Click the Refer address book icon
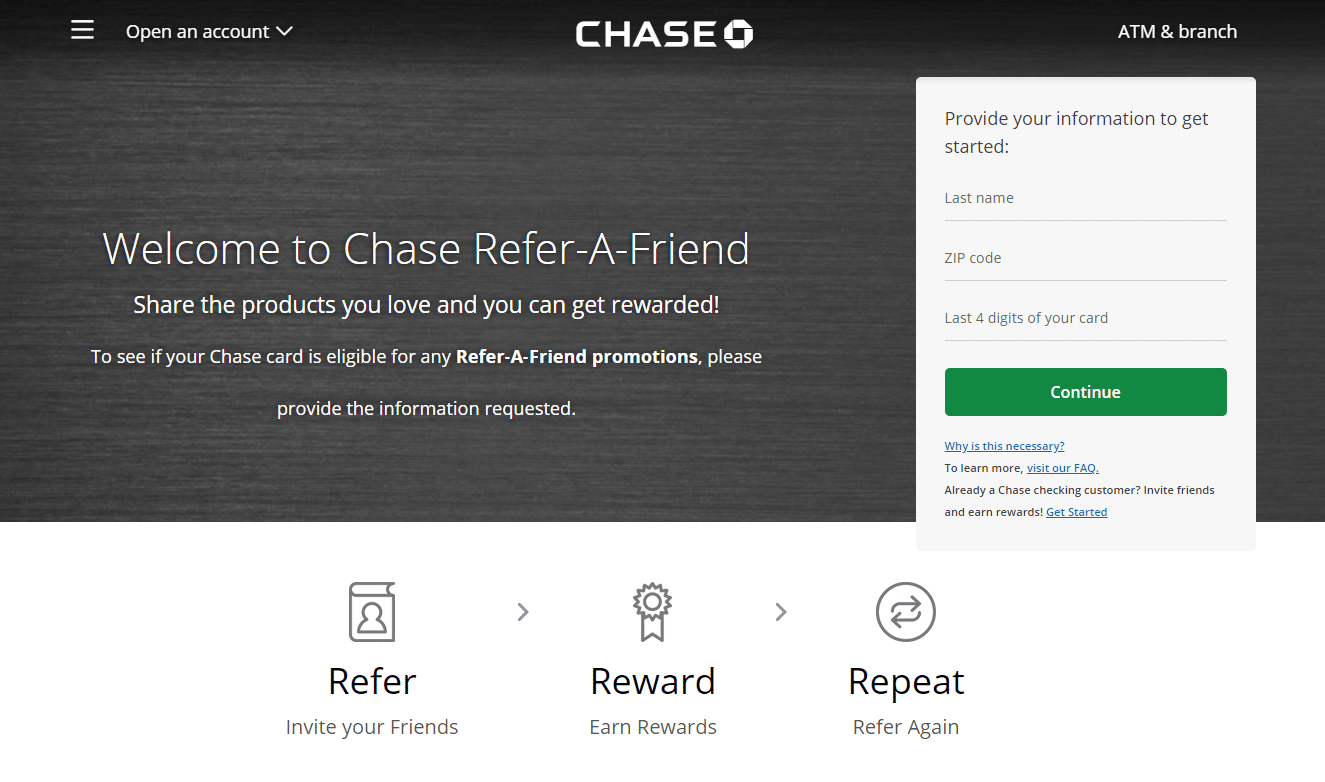1325x782 pixels. pyautogui.click(x=372, y=612)
